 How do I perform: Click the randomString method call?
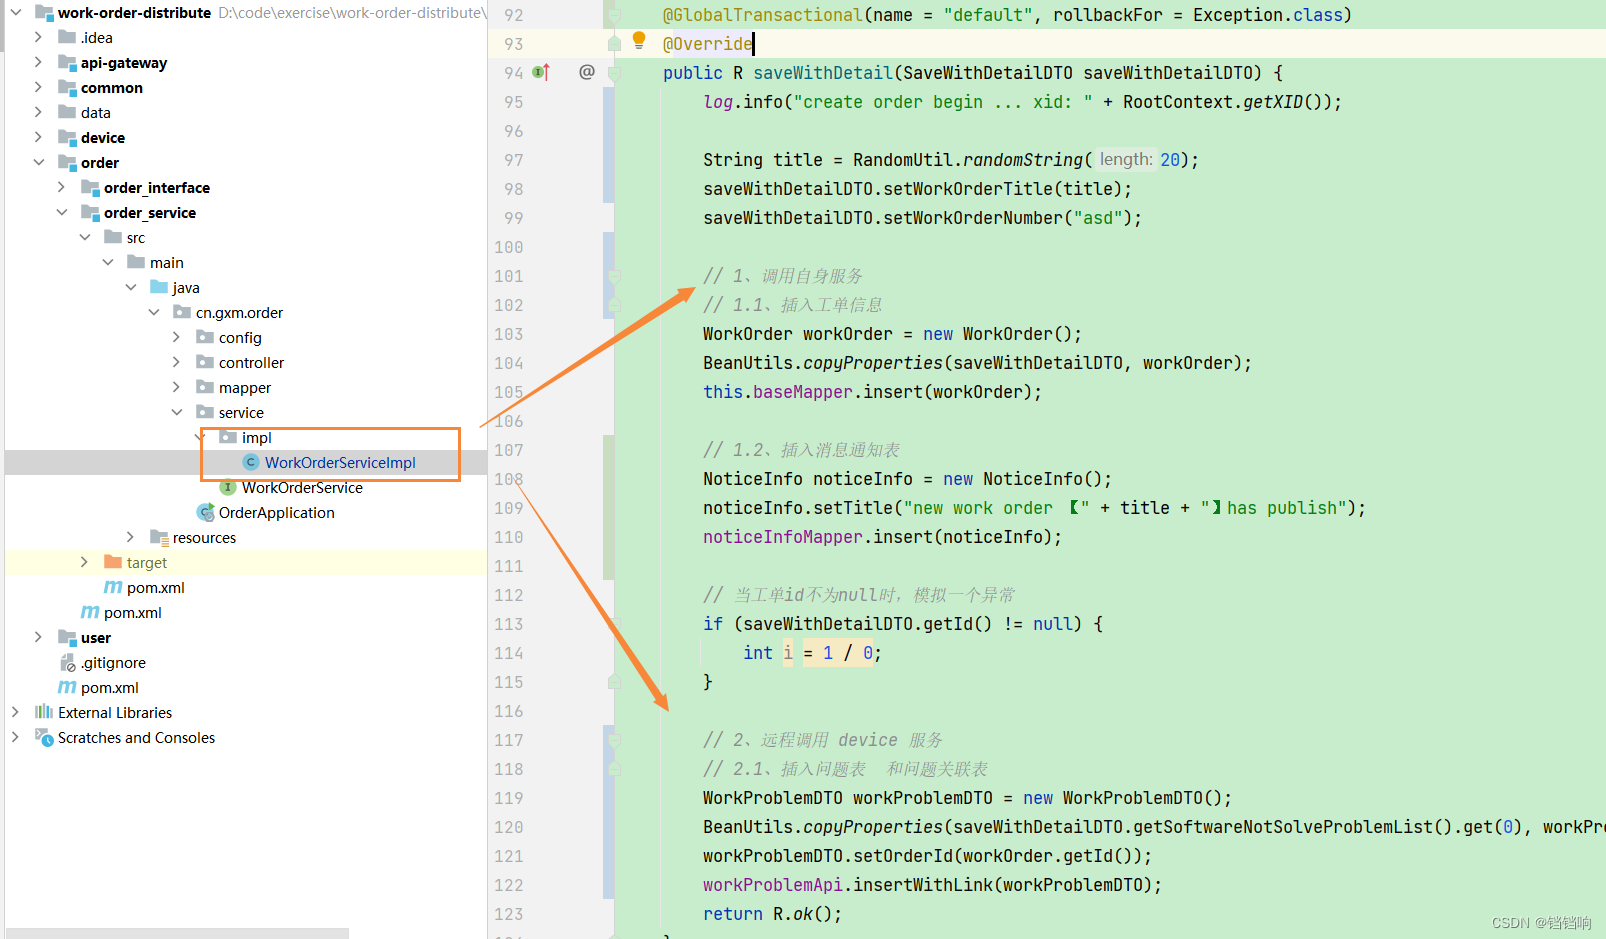[x=1023, y=160]
